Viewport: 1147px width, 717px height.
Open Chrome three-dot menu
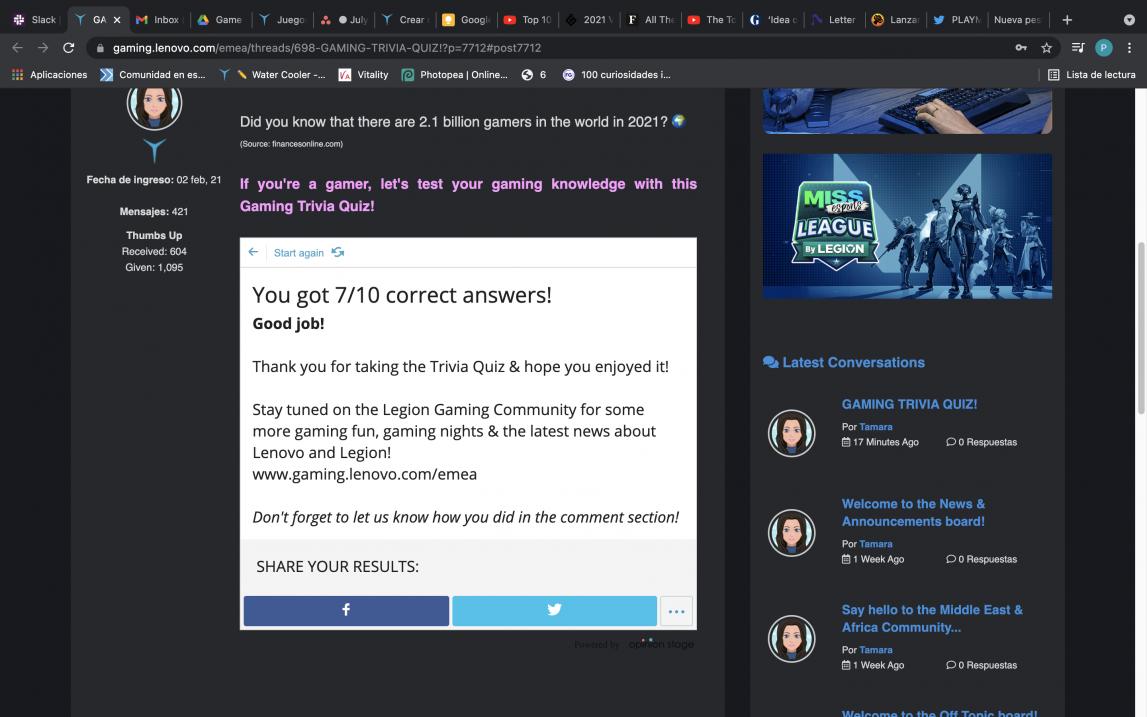[x=1130, y=48]
